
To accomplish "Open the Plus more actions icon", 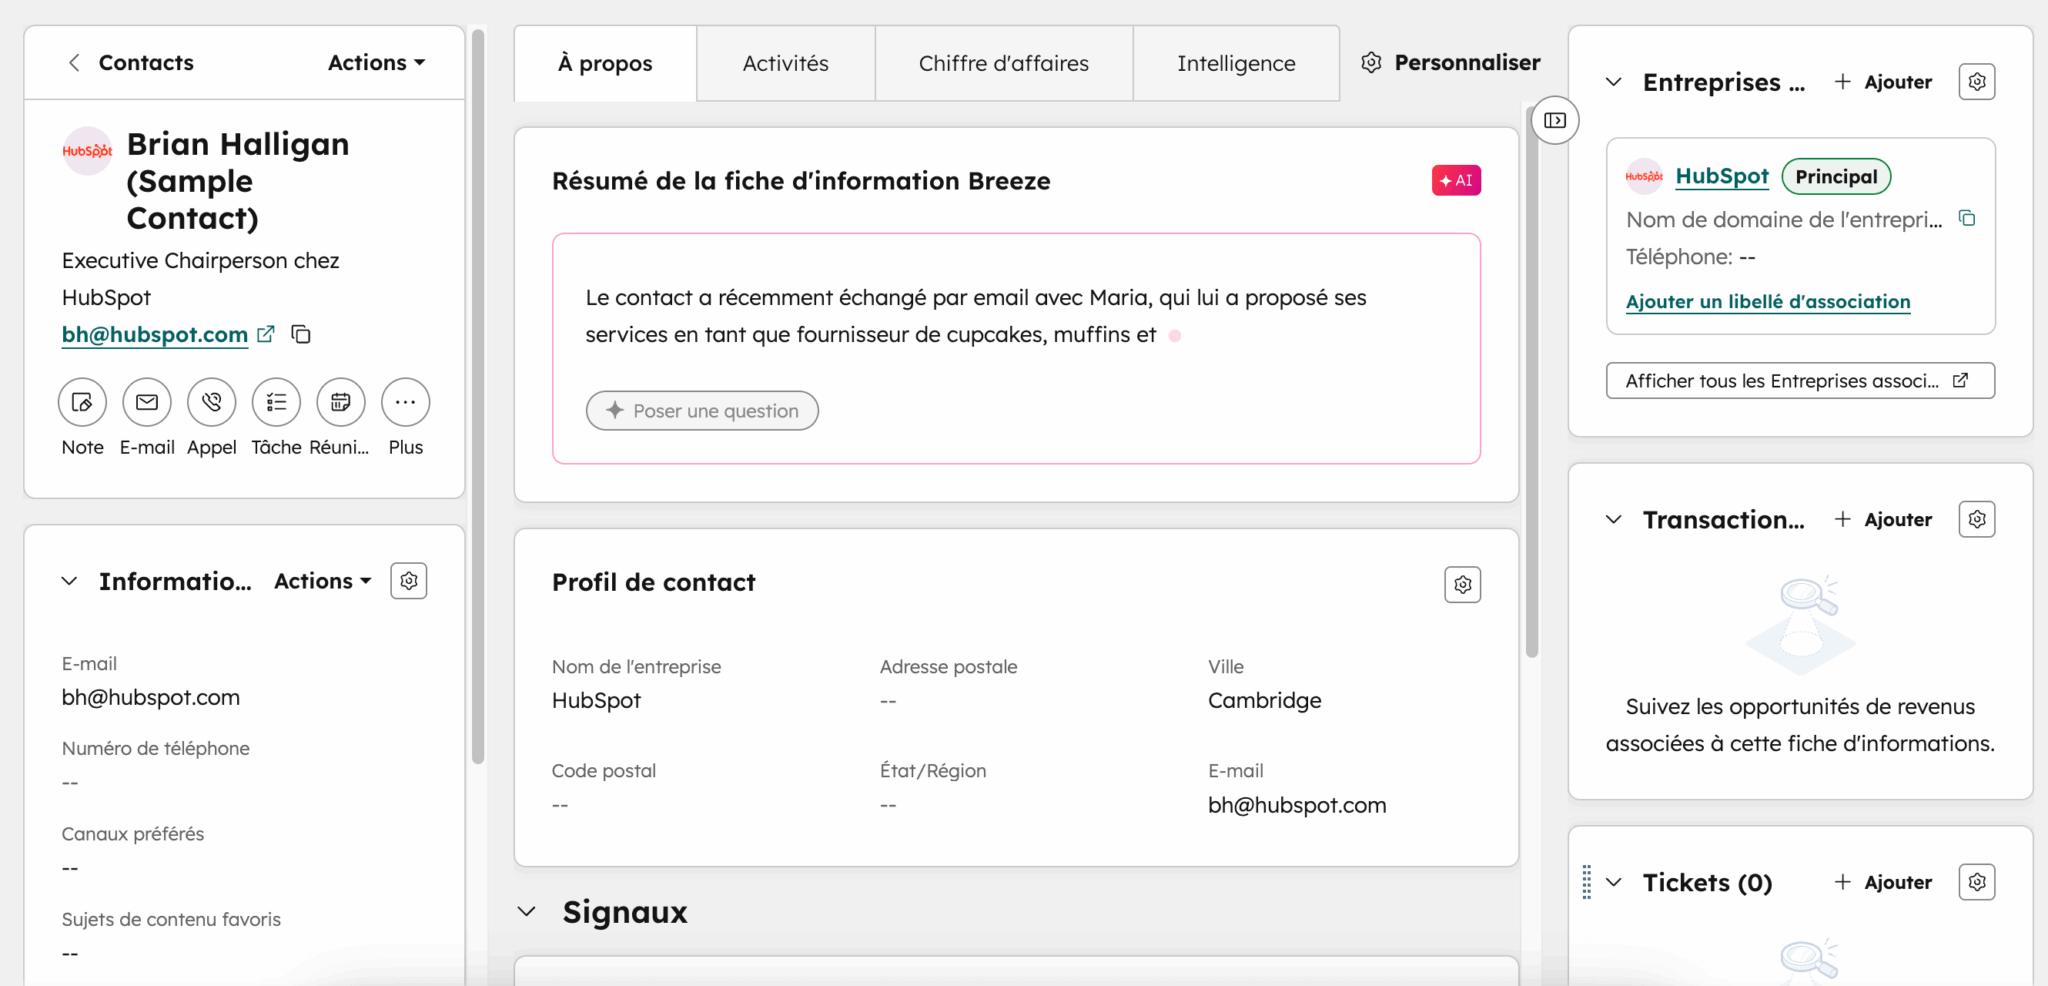I will 405,403.
